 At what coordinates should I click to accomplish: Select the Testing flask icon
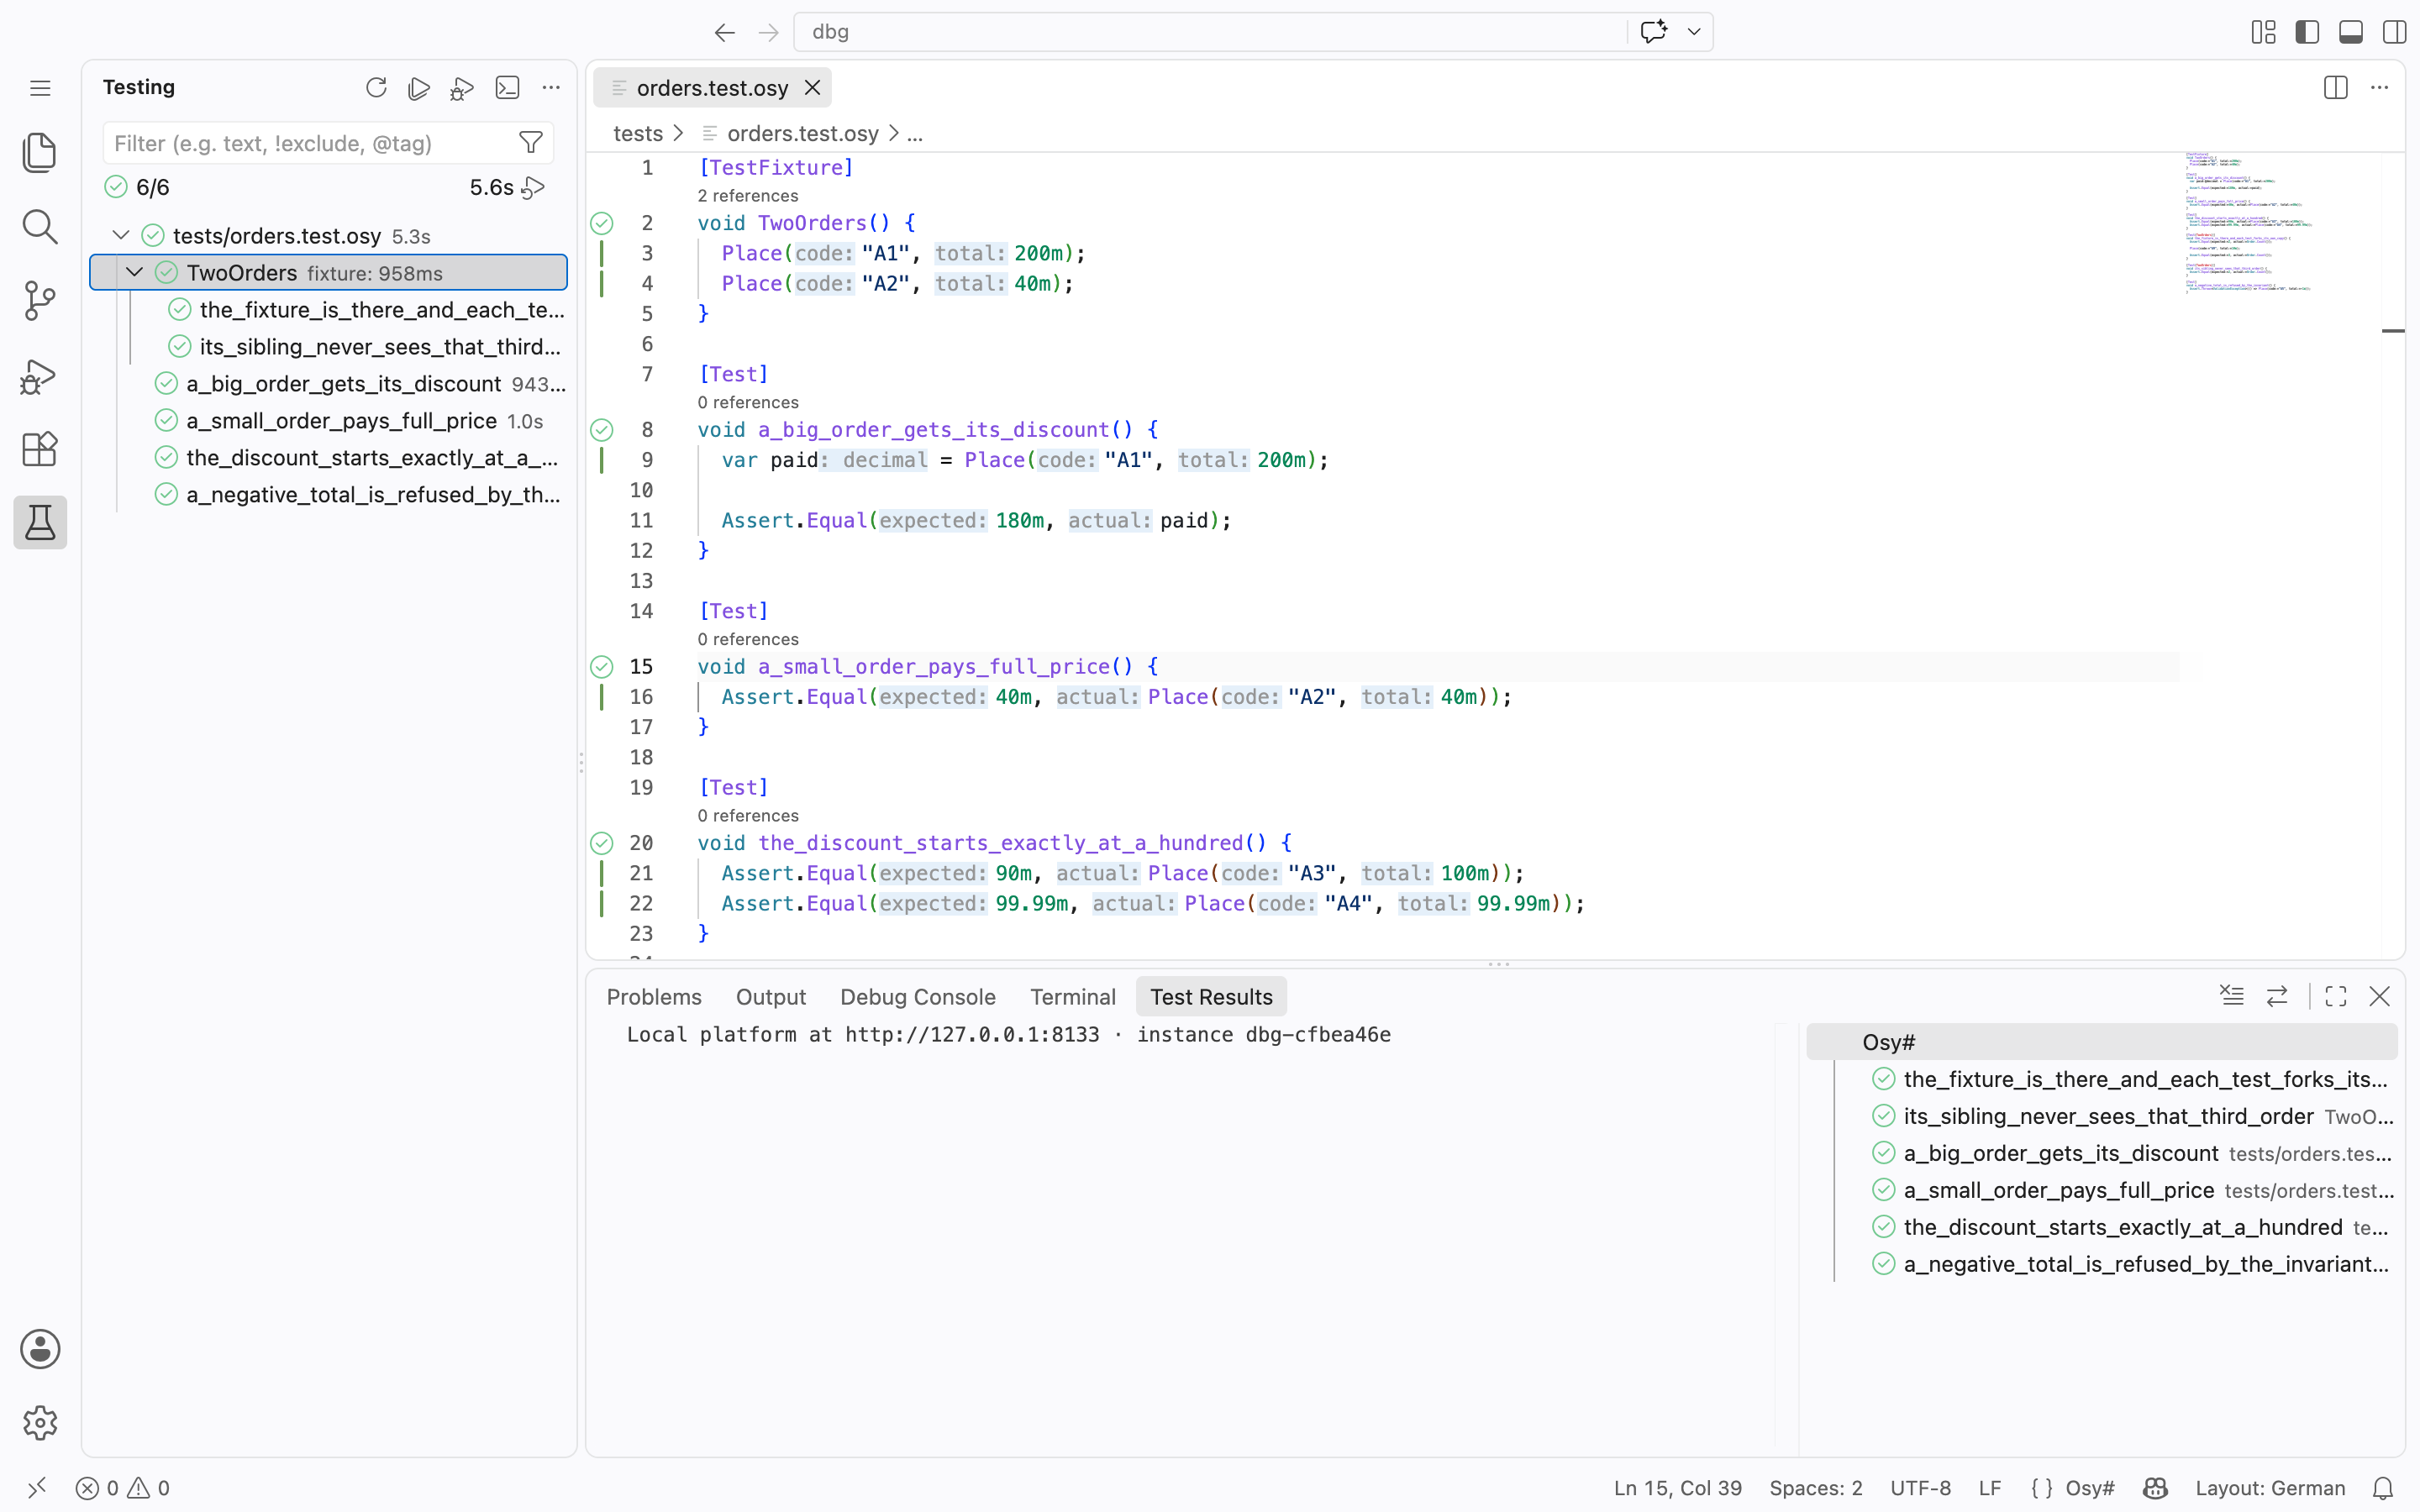[40, 522]
